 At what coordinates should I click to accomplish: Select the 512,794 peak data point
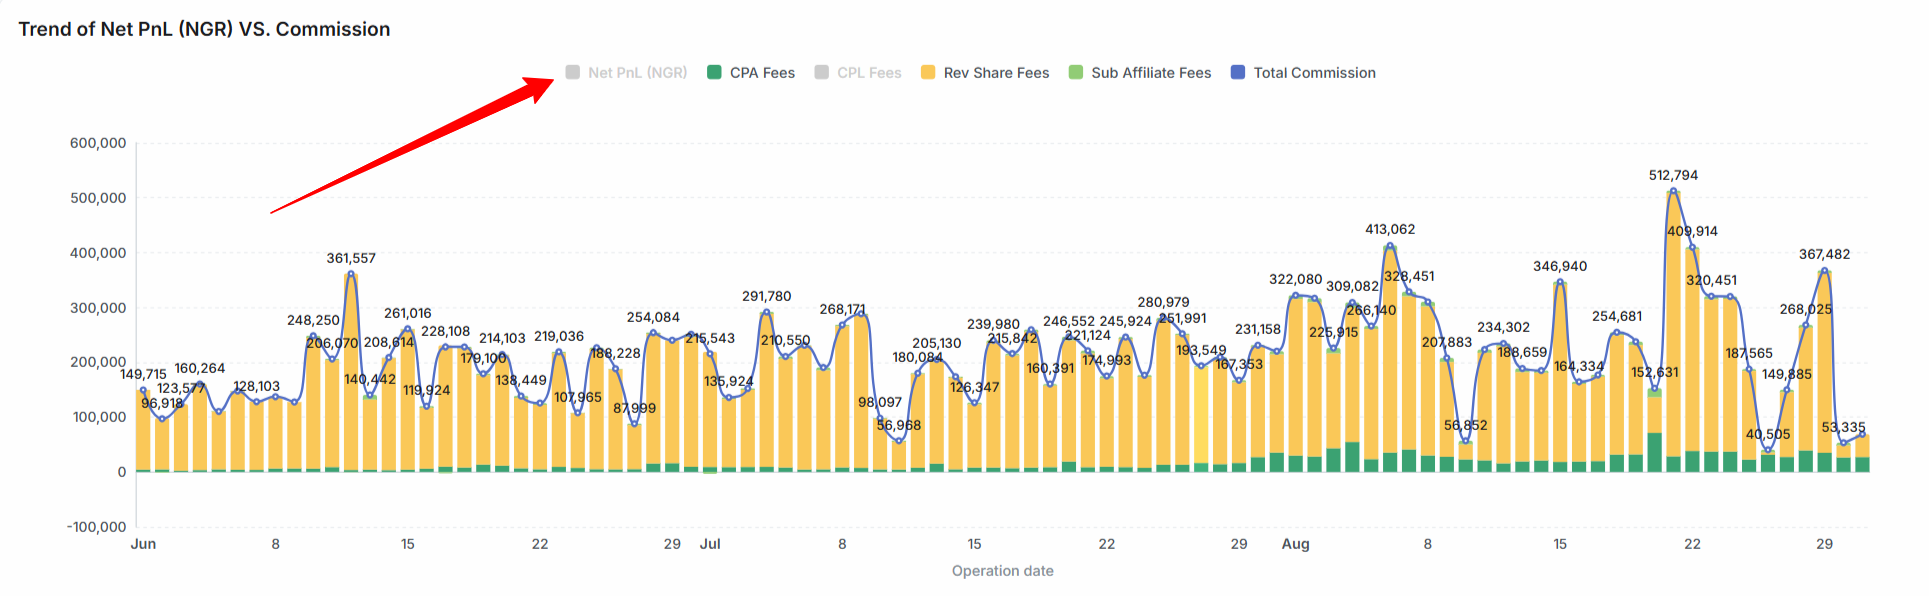coord(1673,191)
